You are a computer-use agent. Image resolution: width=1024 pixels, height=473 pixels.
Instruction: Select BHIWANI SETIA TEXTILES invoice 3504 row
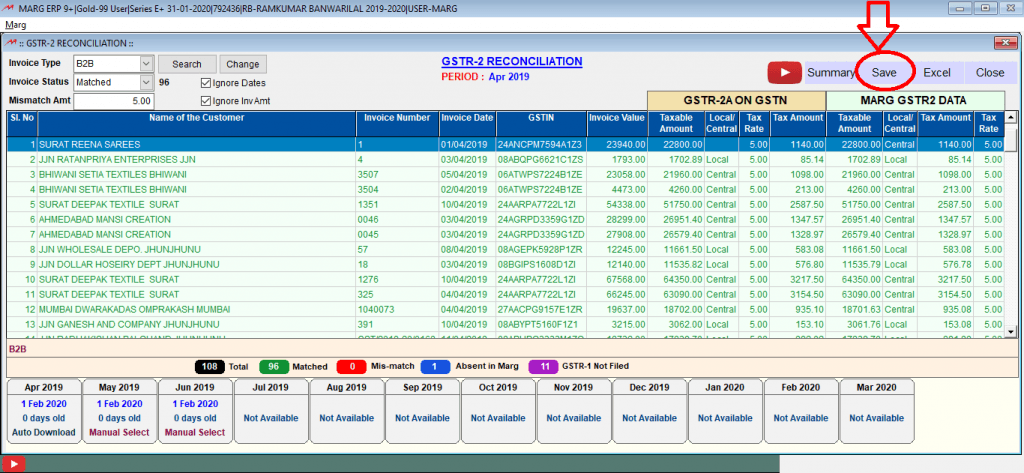click(505, 189)
